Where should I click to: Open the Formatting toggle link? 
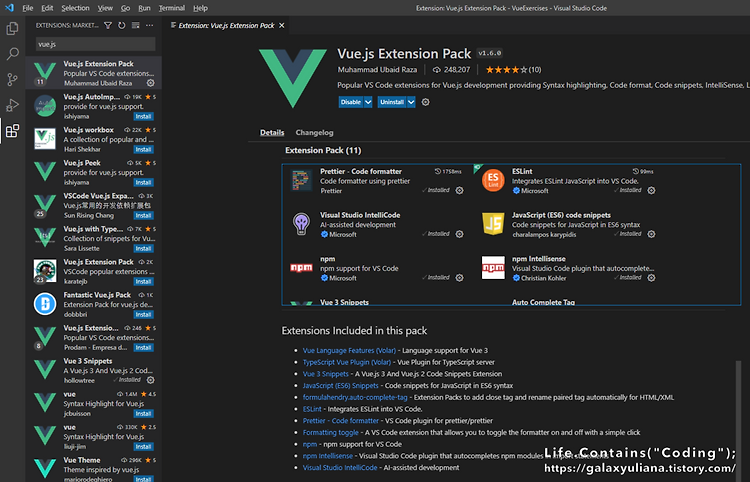pyautogui.click(x=331, y=432)
